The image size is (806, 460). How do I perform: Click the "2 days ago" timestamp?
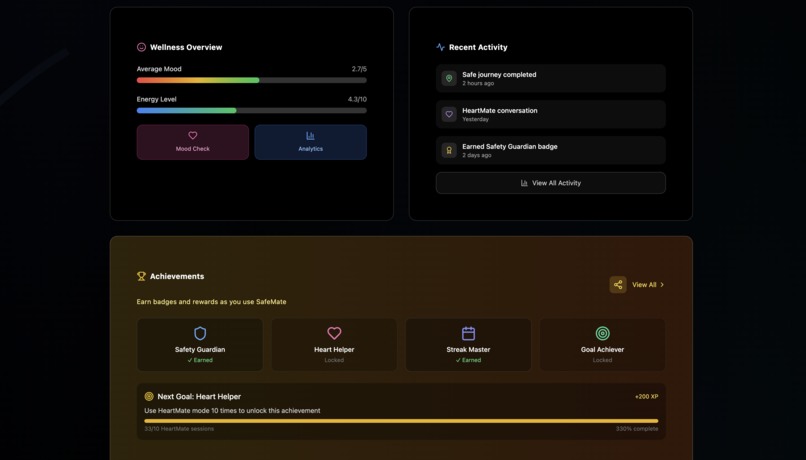pyautogui.click(x=477, y=155)
